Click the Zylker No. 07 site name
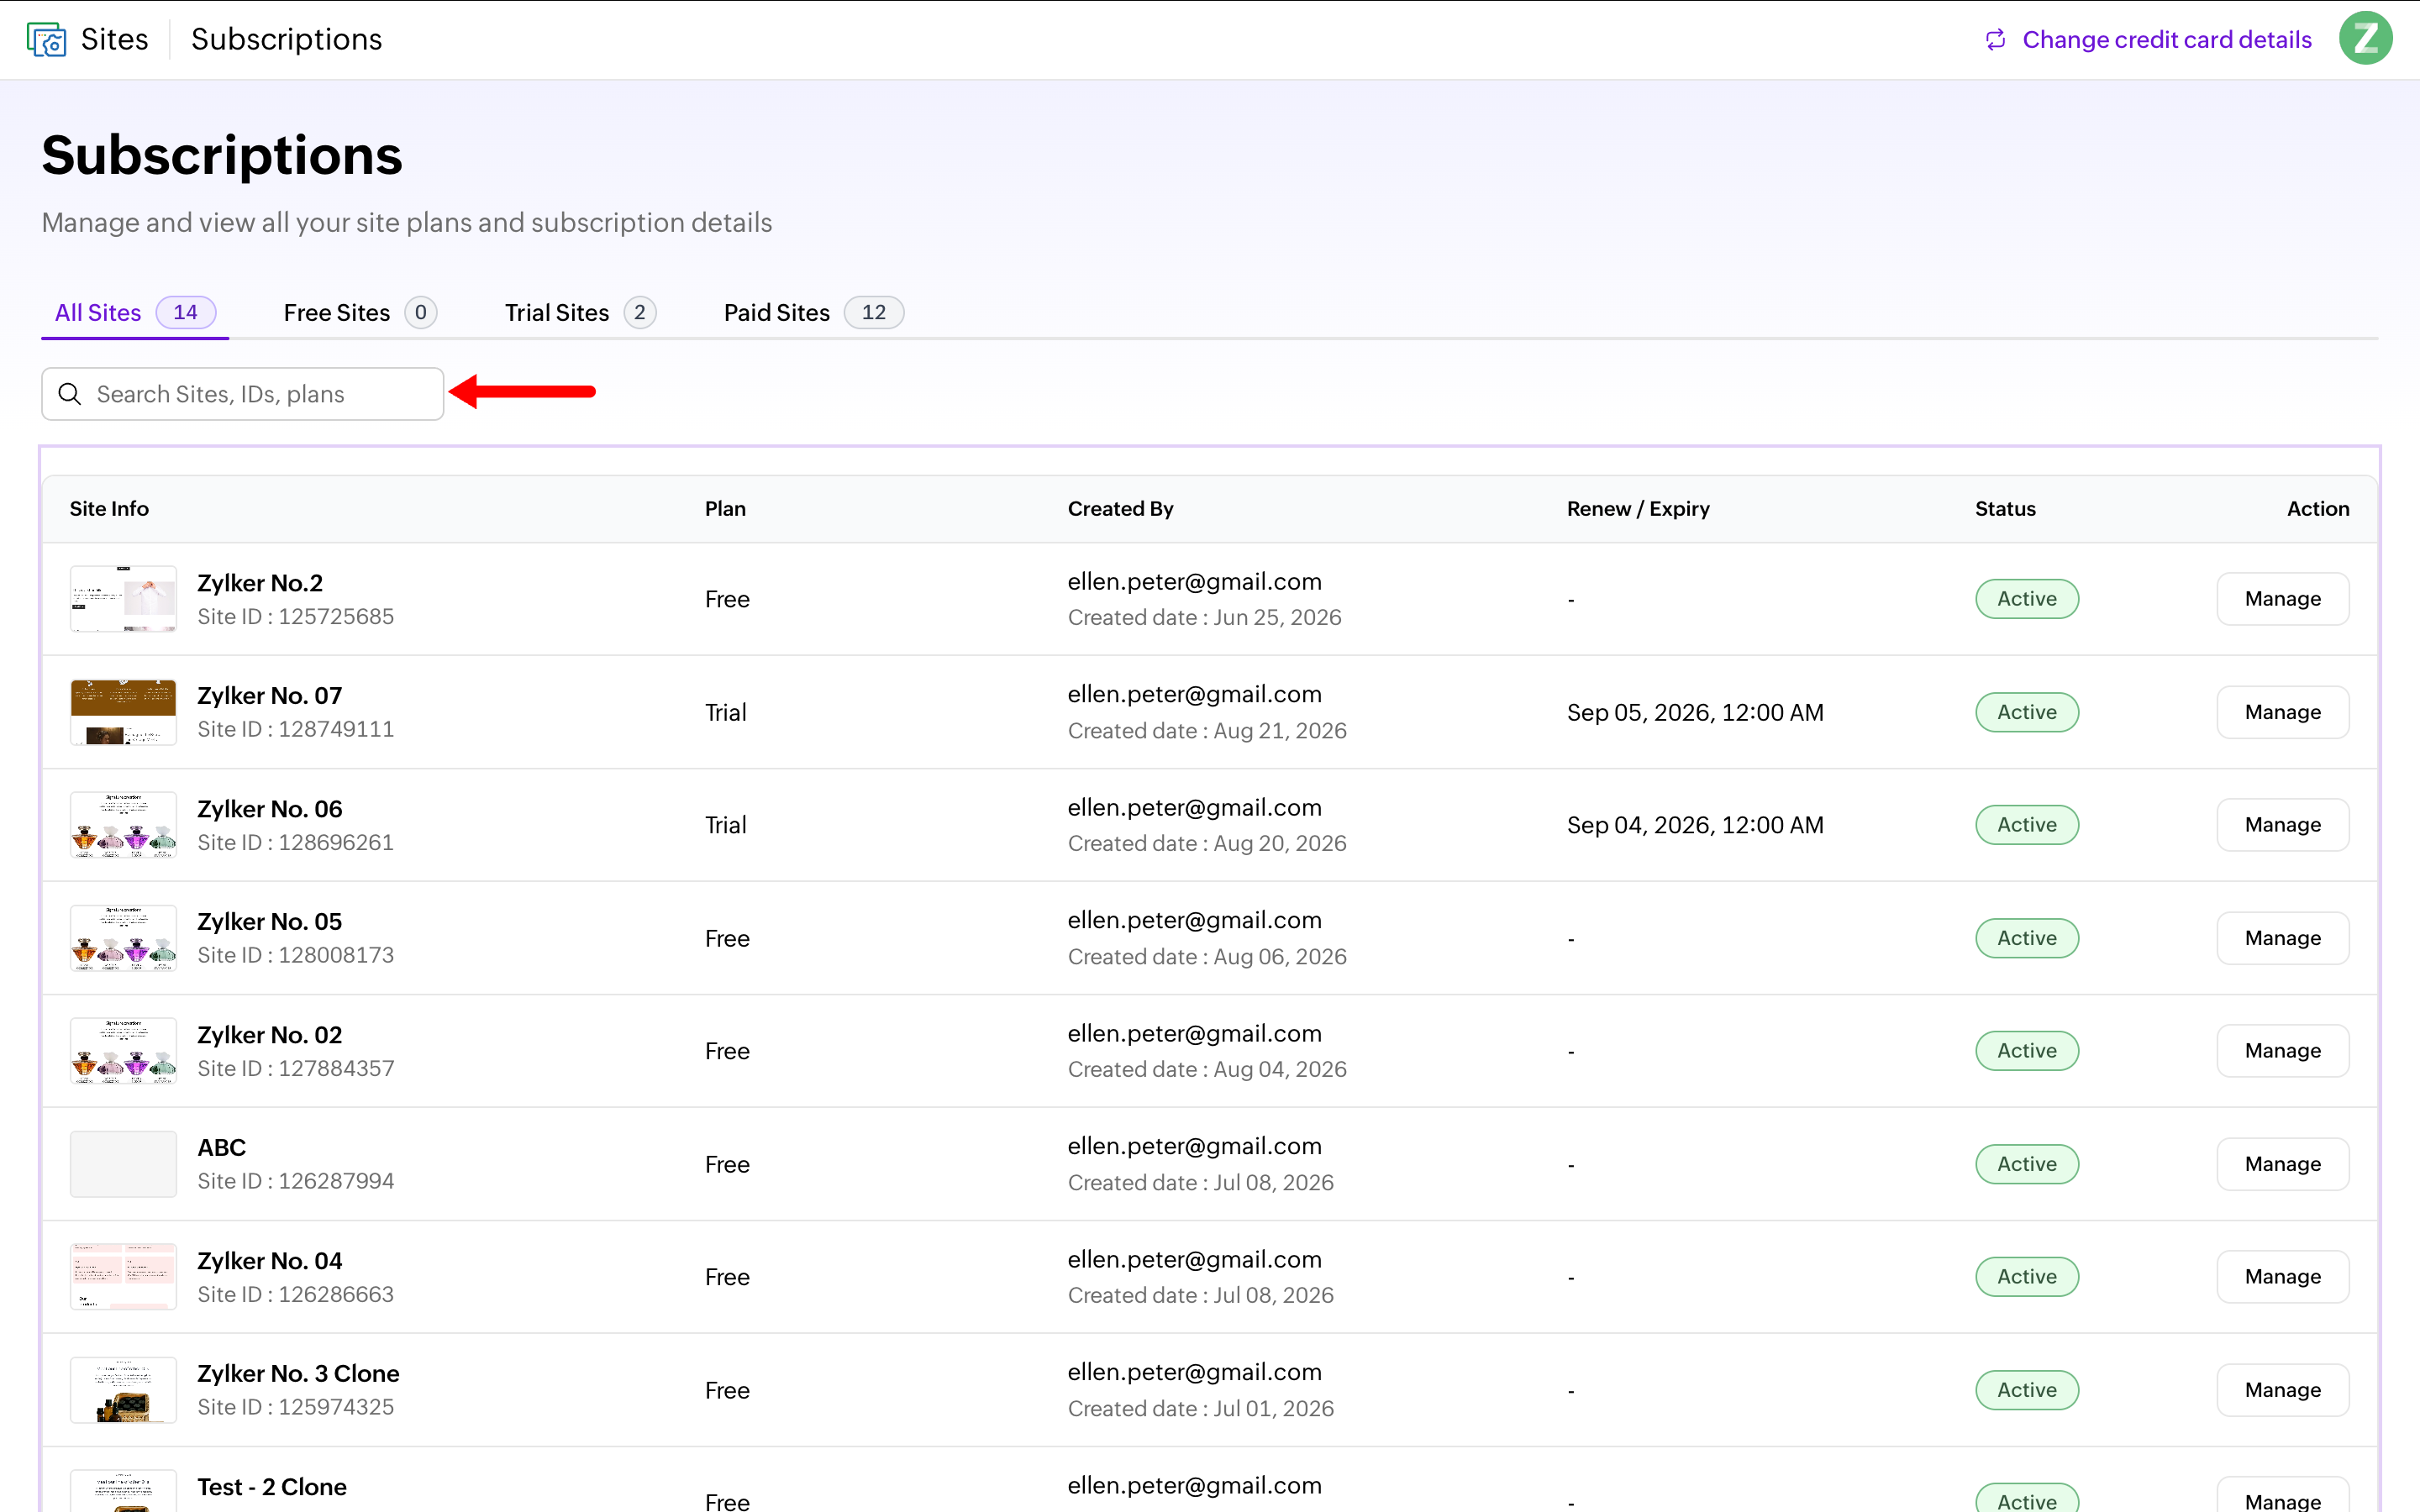The height and width of the screenshot is (1512, 2420). pyautogui.click(x=269, y=695)
